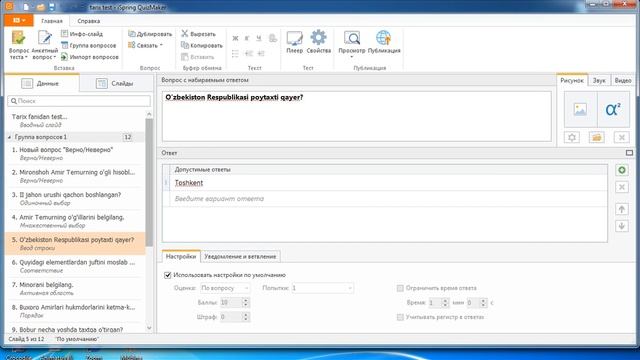Toggle Использовать настройки по умолчанию checkbox

168,275
